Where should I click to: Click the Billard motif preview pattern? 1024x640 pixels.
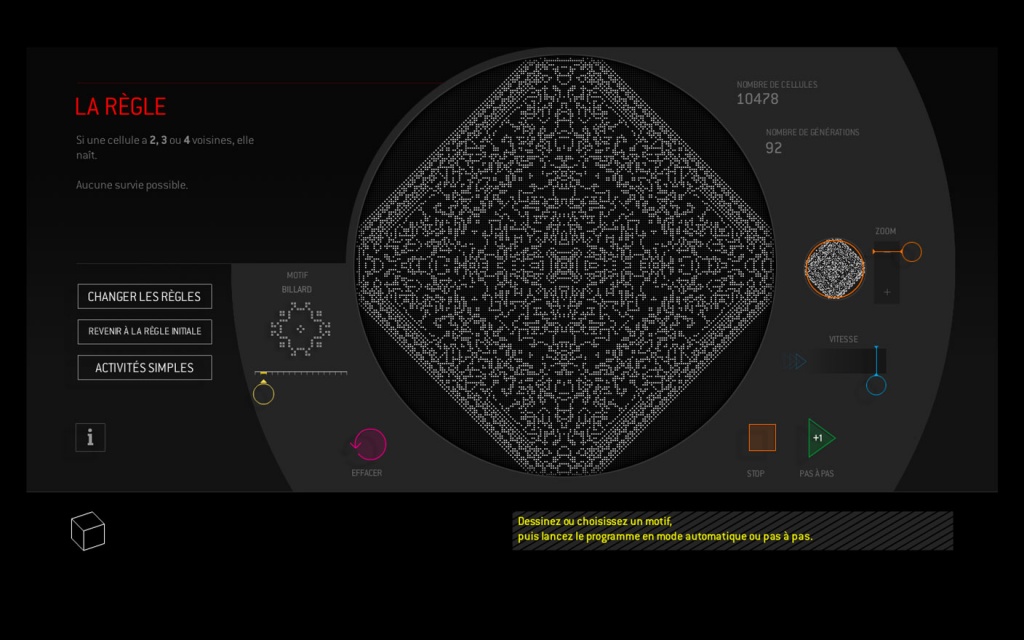click(299, 329)
